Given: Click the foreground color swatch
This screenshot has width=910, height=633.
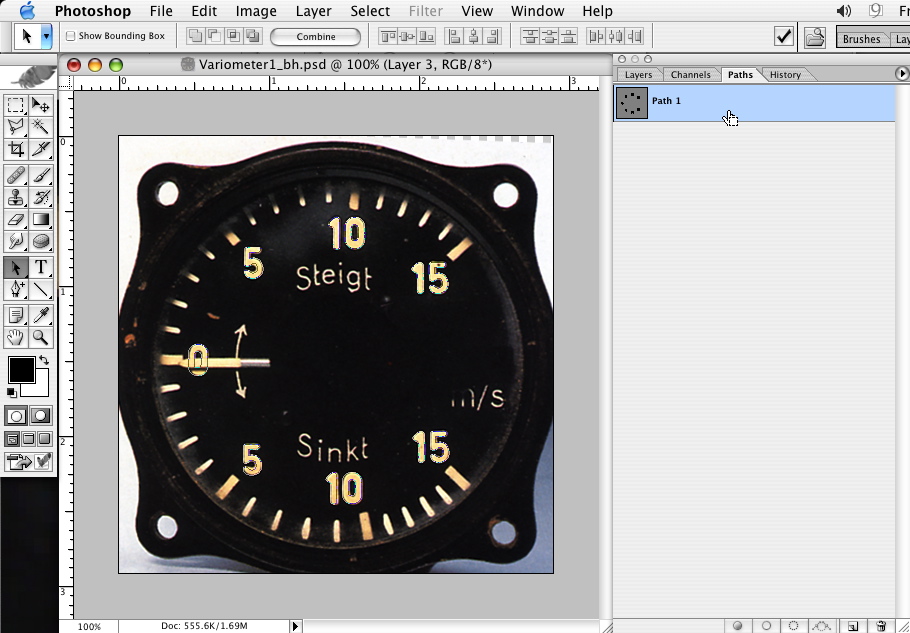Looking at the screenshot, I should click(x=21, y=369).
